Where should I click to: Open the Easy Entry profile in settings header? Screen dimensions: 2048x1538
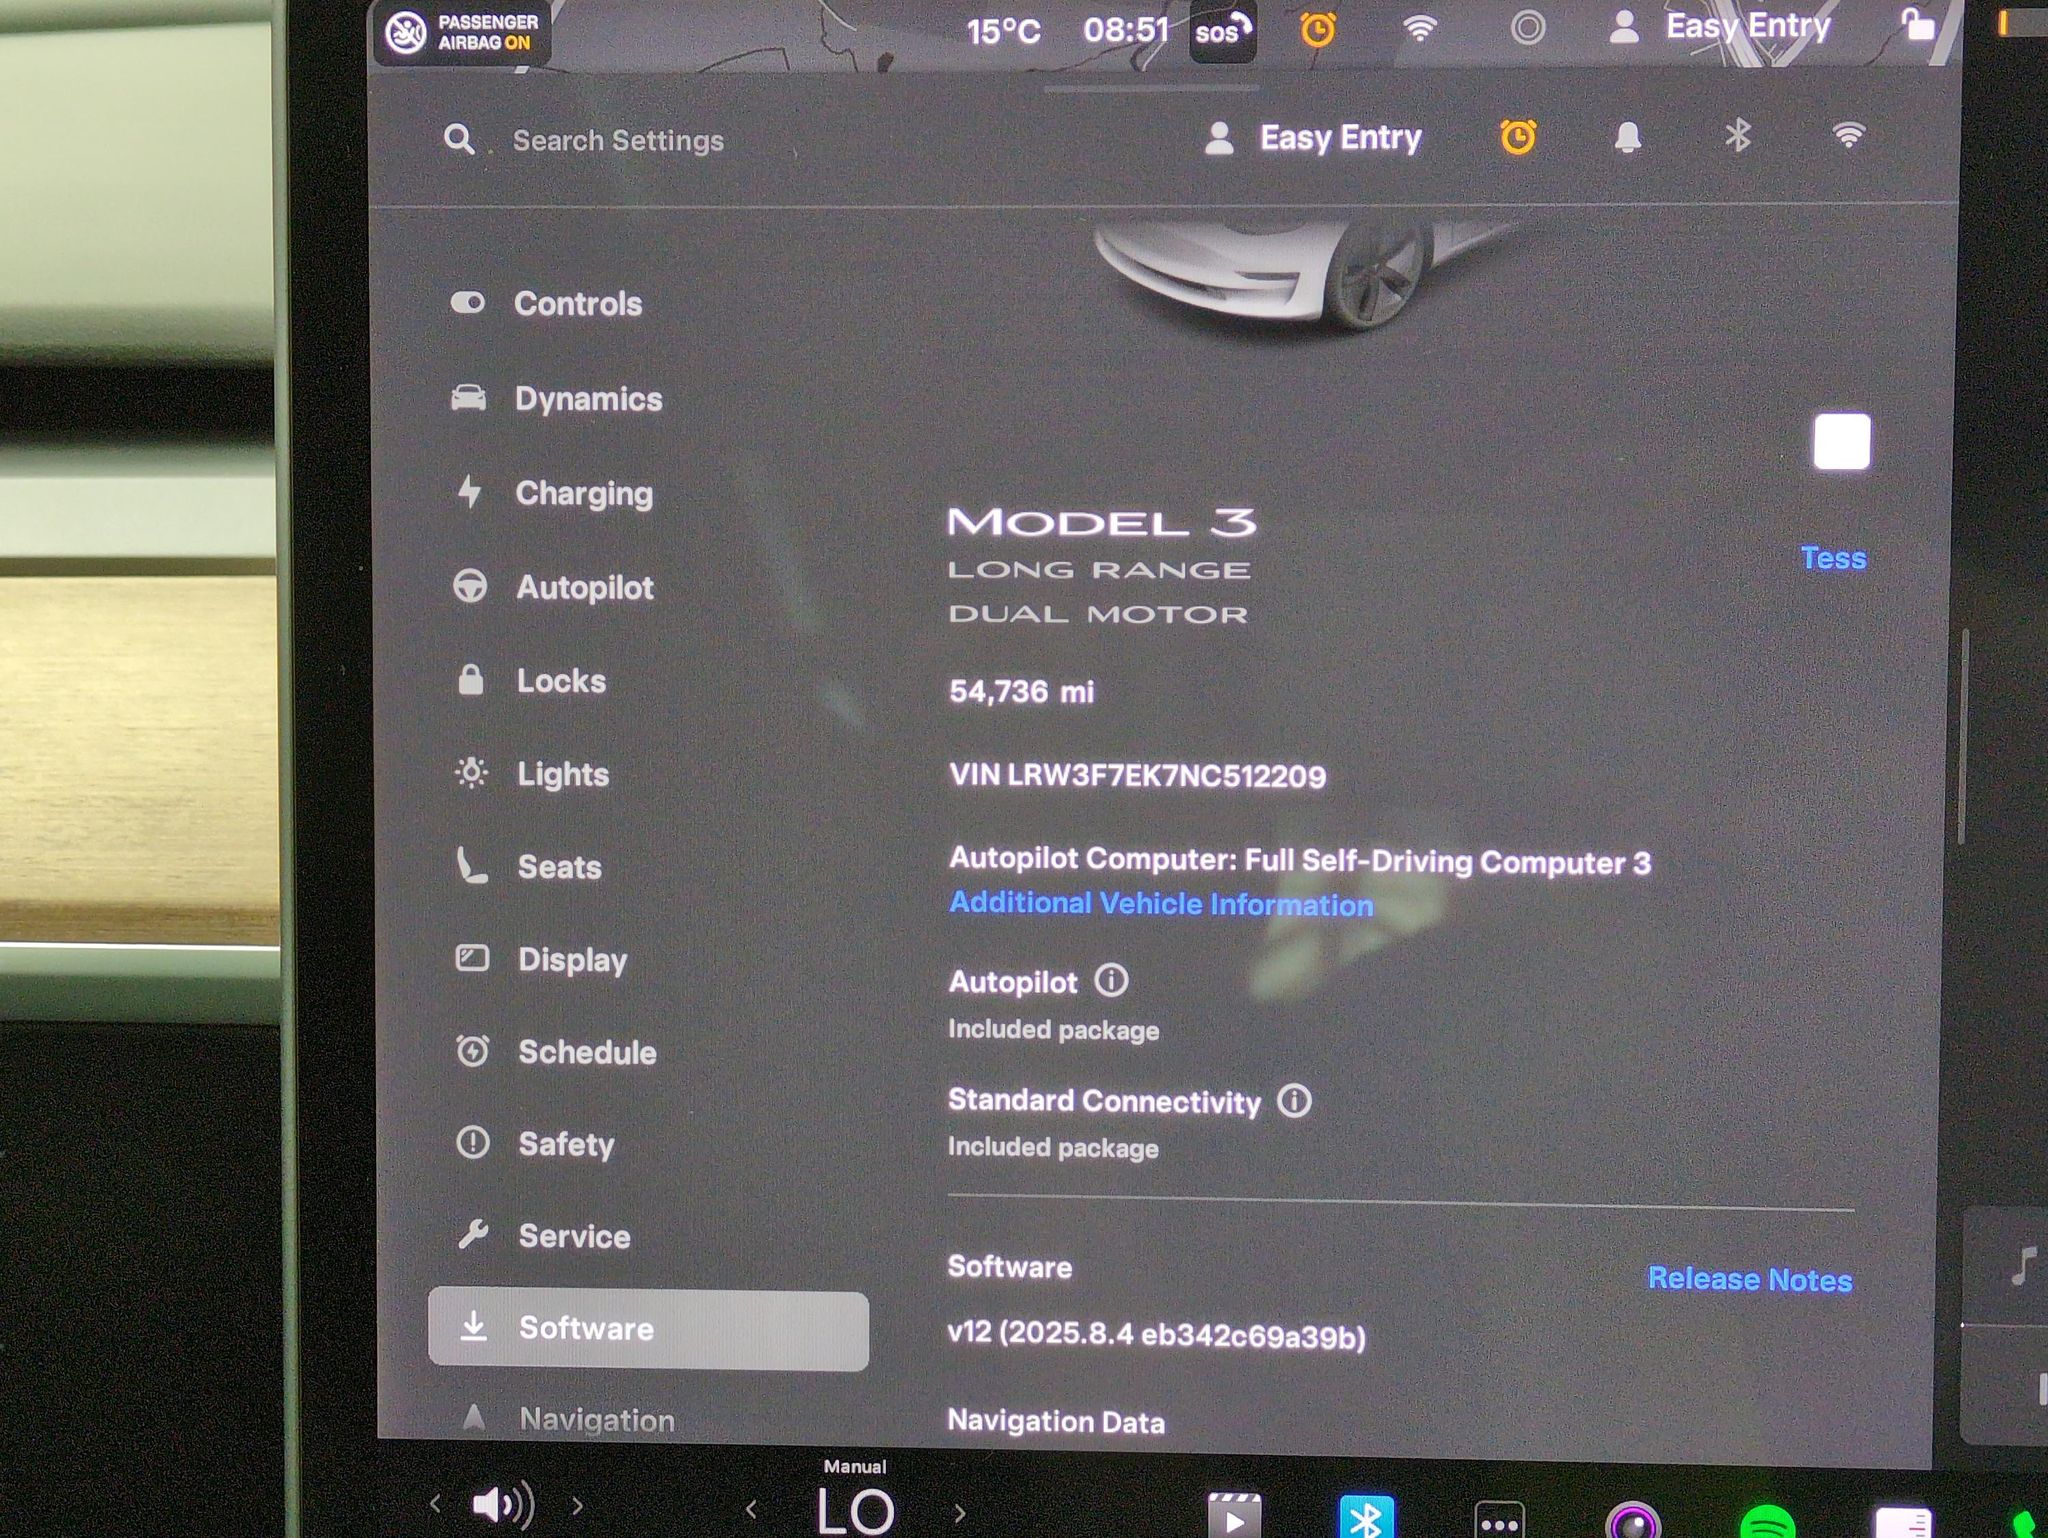tap(1313, 137)
